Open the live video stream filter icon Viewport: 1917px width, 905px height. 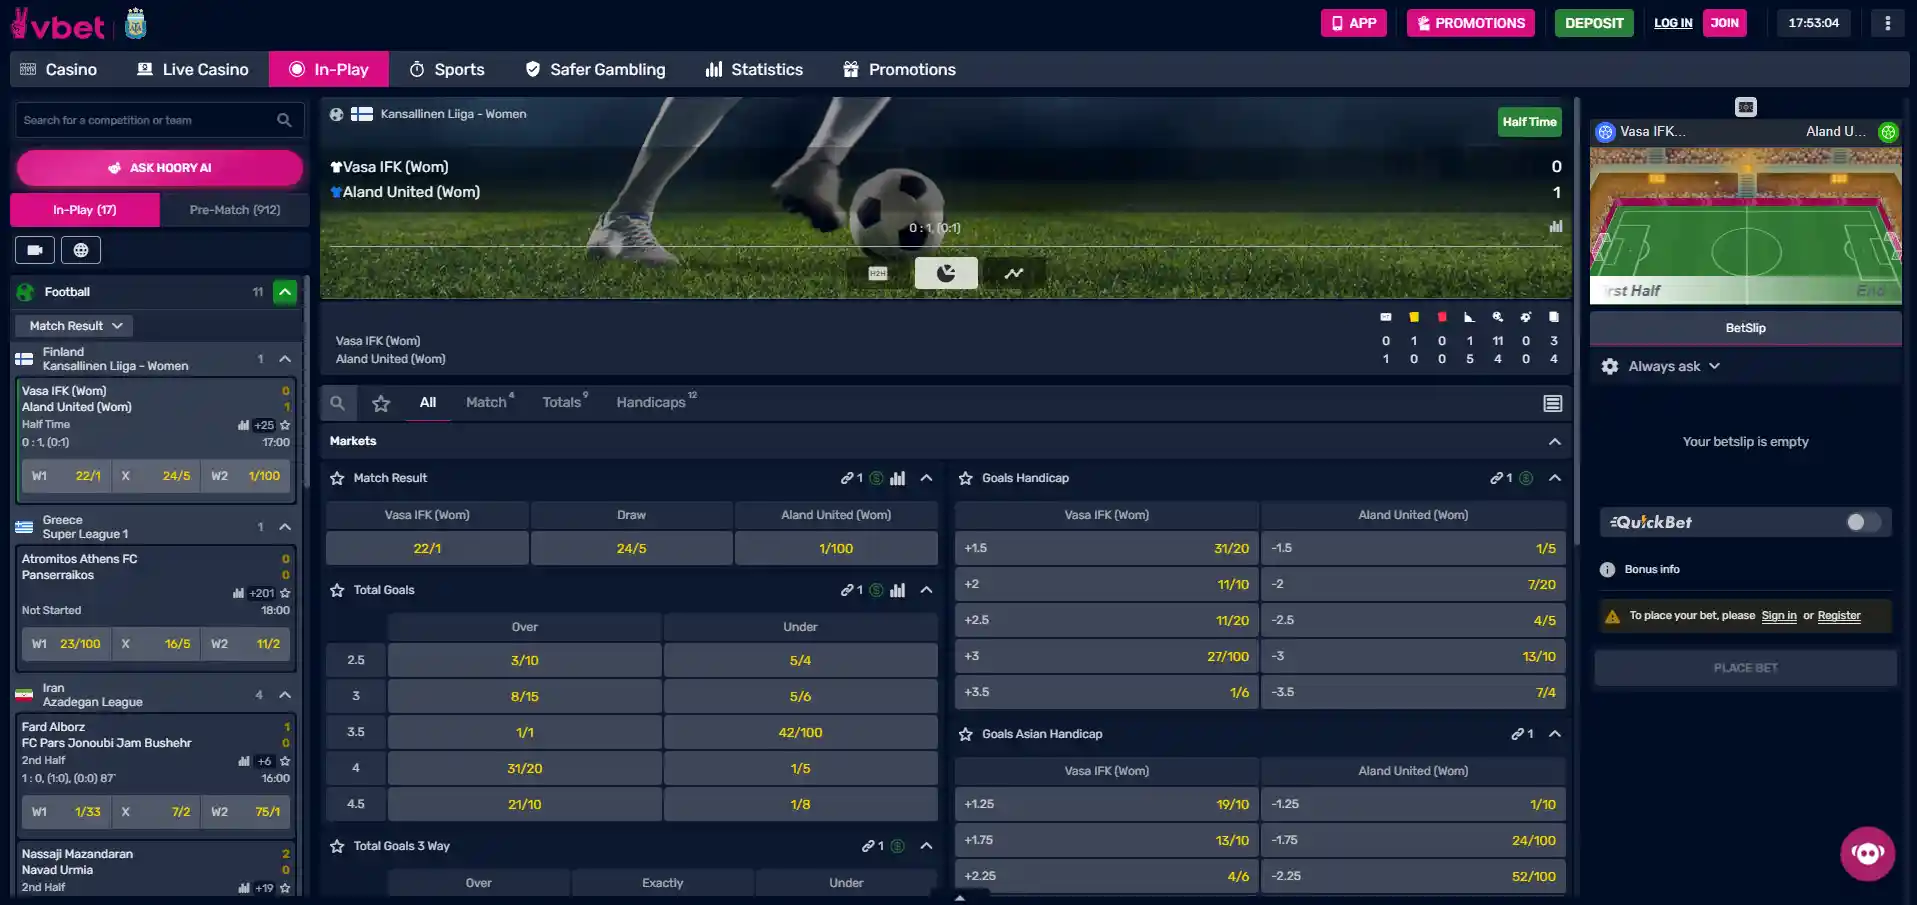point(35,250)
